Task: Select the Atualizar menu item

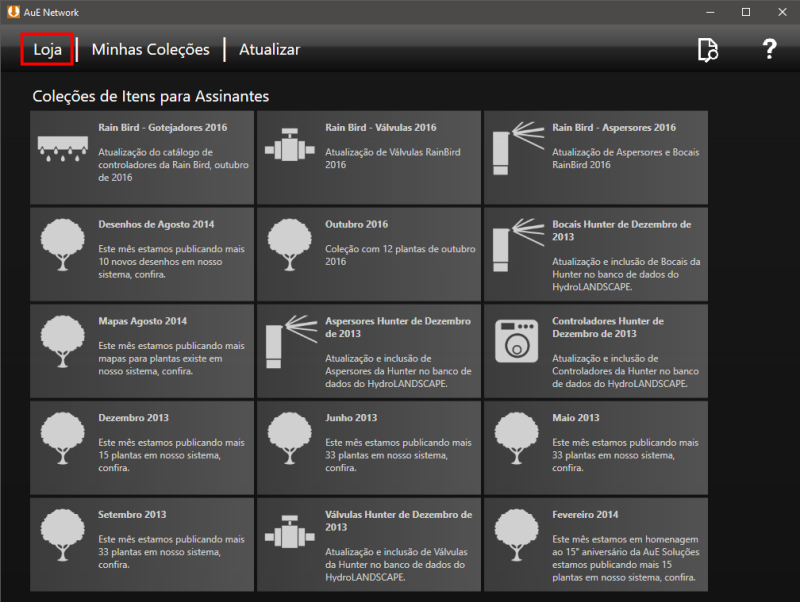Action: tap(269, 49)
